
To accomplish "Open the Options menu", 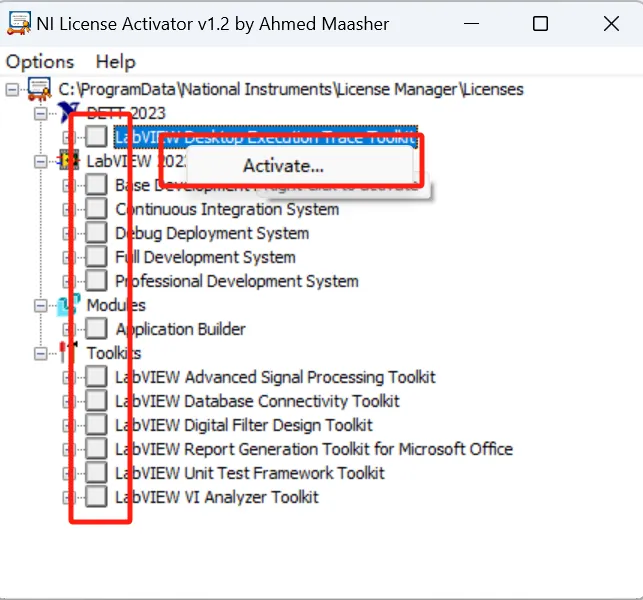I will click(40, 62).
